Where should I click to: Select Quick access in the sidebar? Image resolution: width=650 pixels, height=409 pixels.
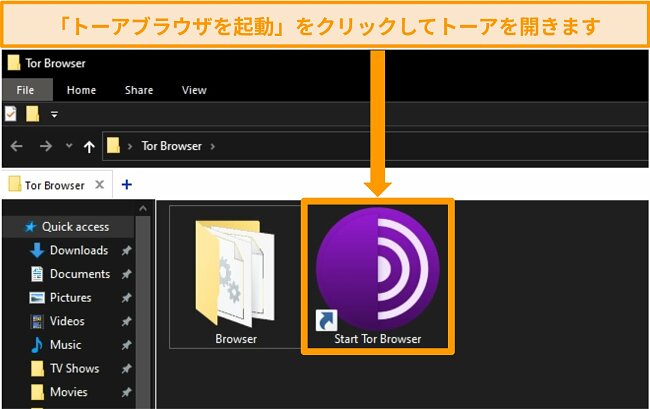coord(68,227)
